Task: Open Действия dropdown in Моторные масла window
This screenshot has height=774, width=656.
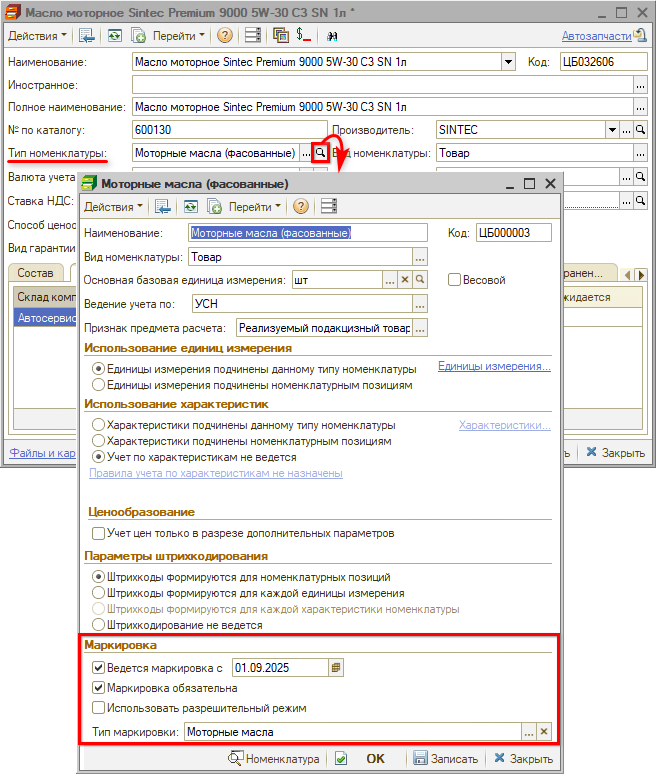Action: 113,207
